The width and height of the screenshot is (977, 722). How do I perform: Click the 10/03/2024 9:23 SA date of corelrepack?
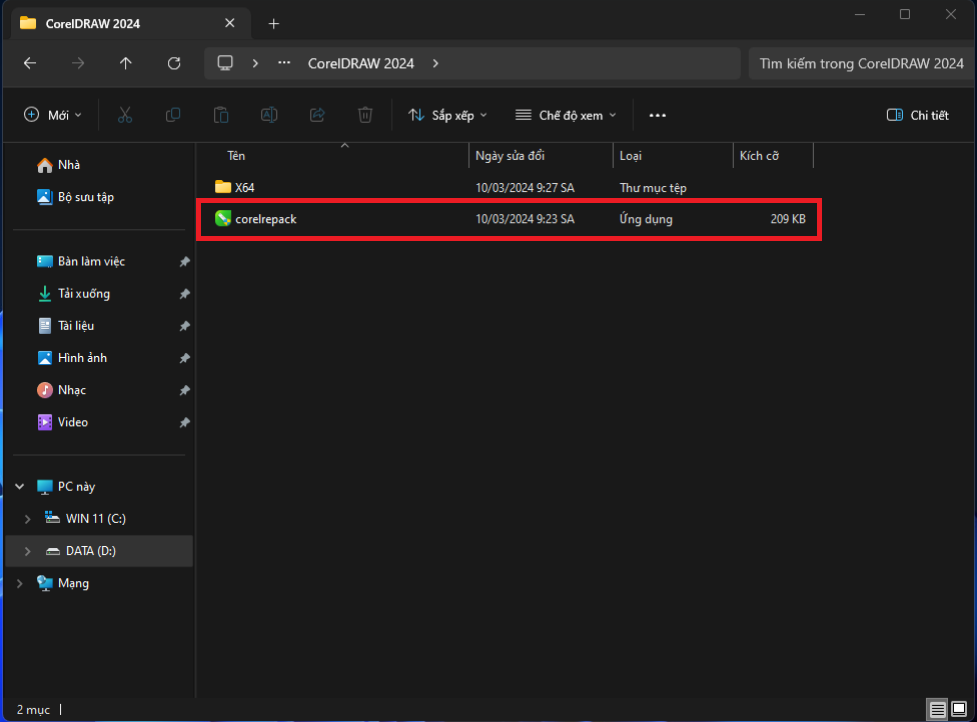click(x=525, y=219)
